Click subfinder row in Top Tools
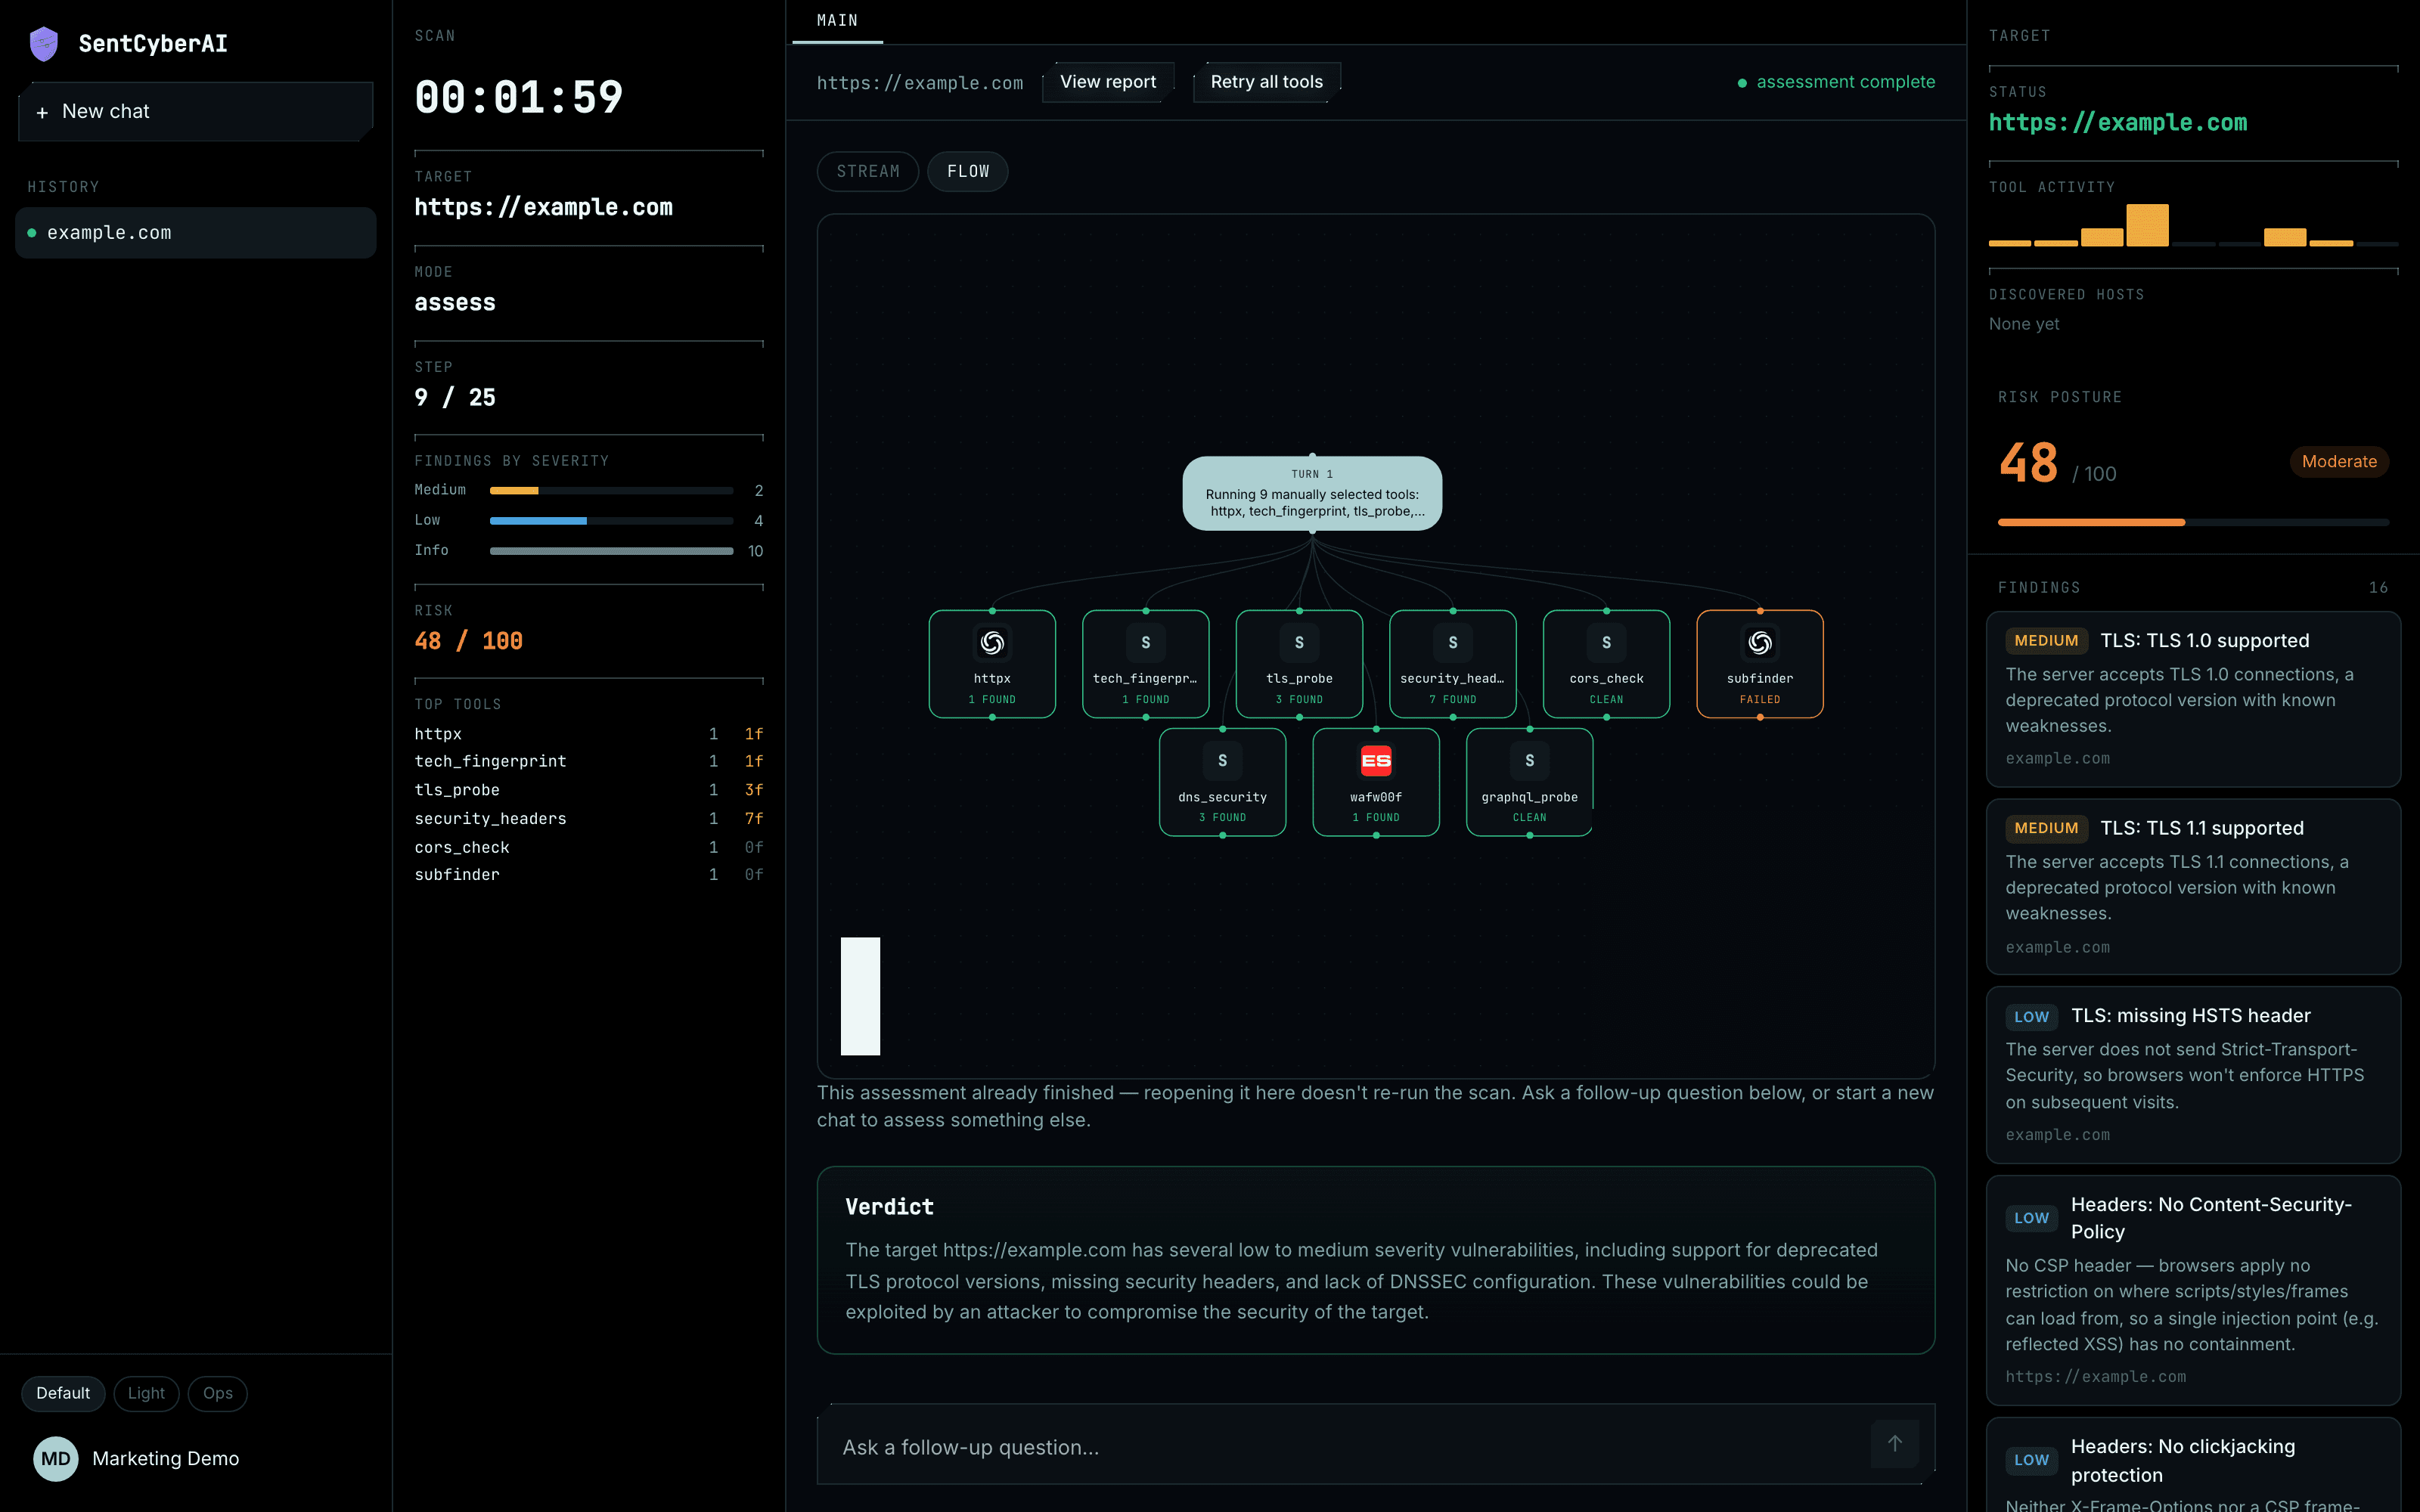Viewport: 2420px width, 1512px height. [x=588, y=874]
